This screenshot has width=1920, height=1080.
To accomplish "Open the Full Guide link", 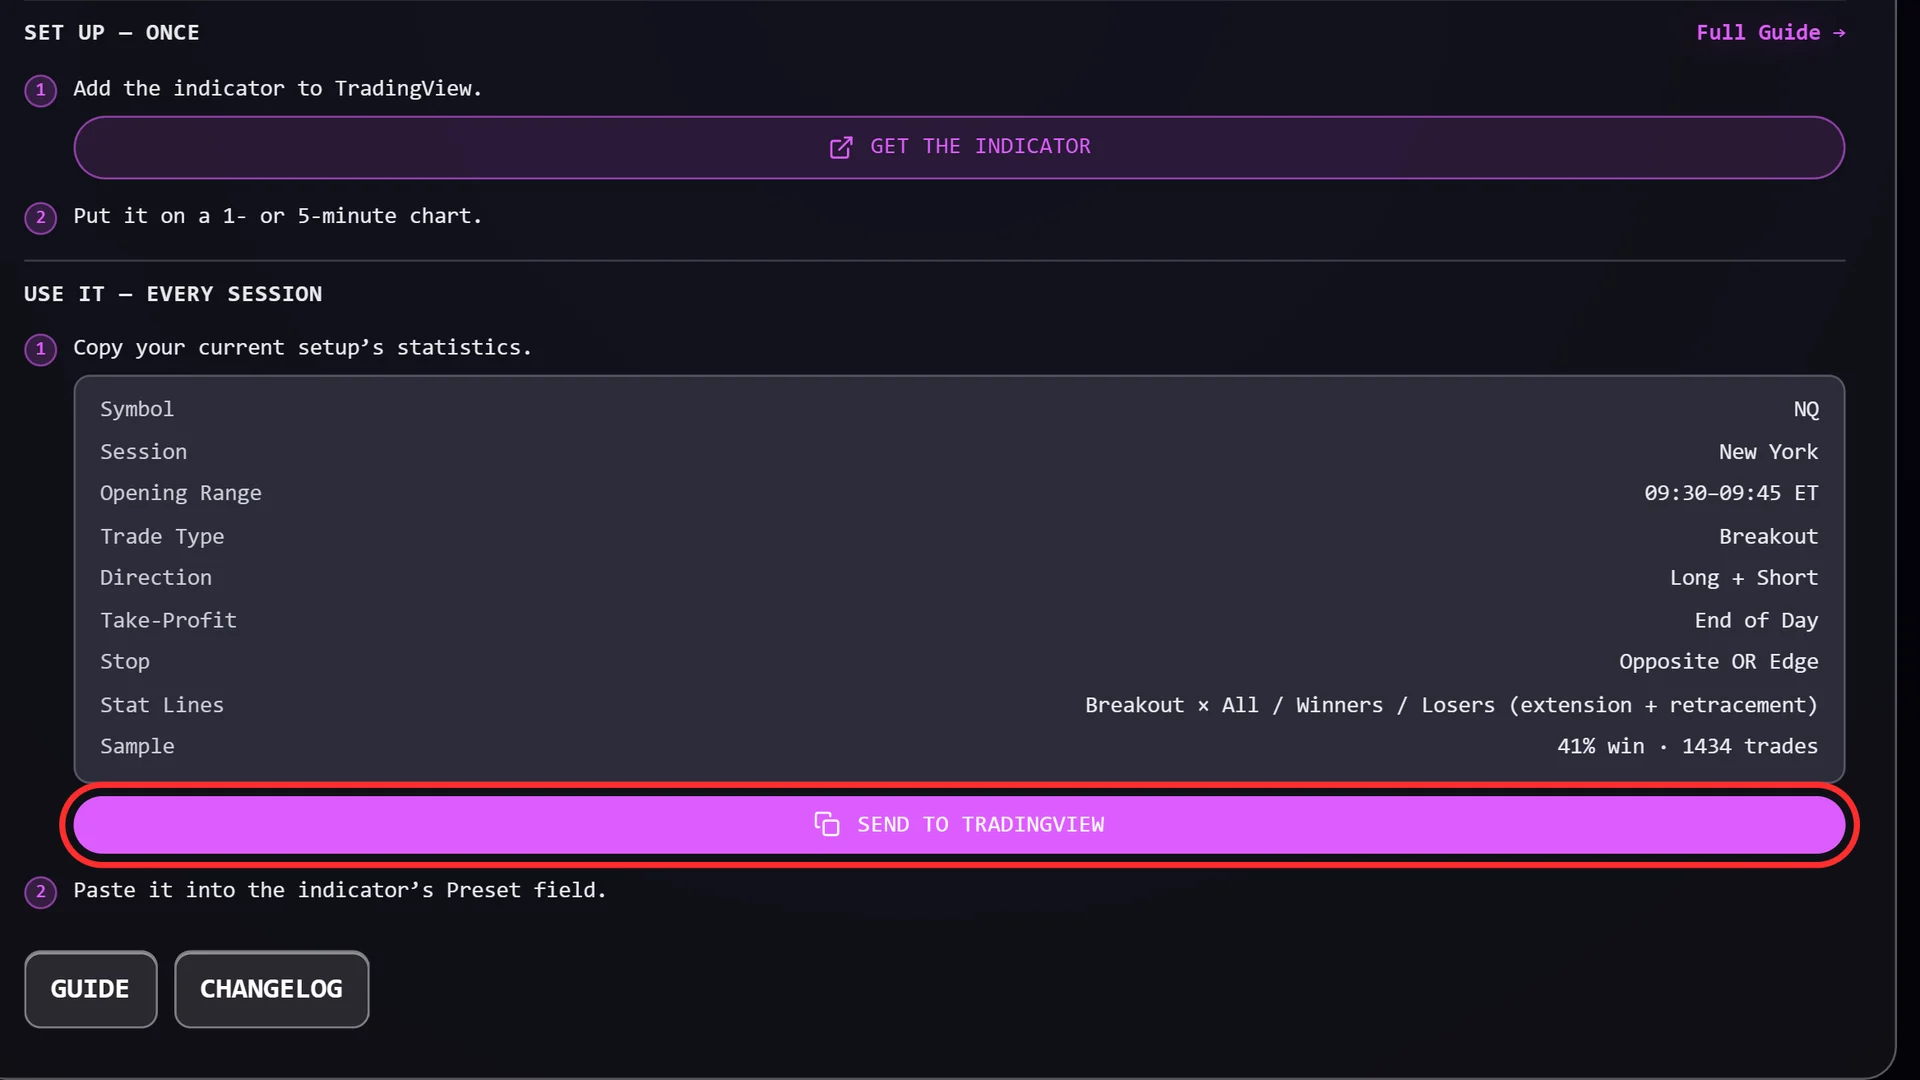I will coord(1770,32).
